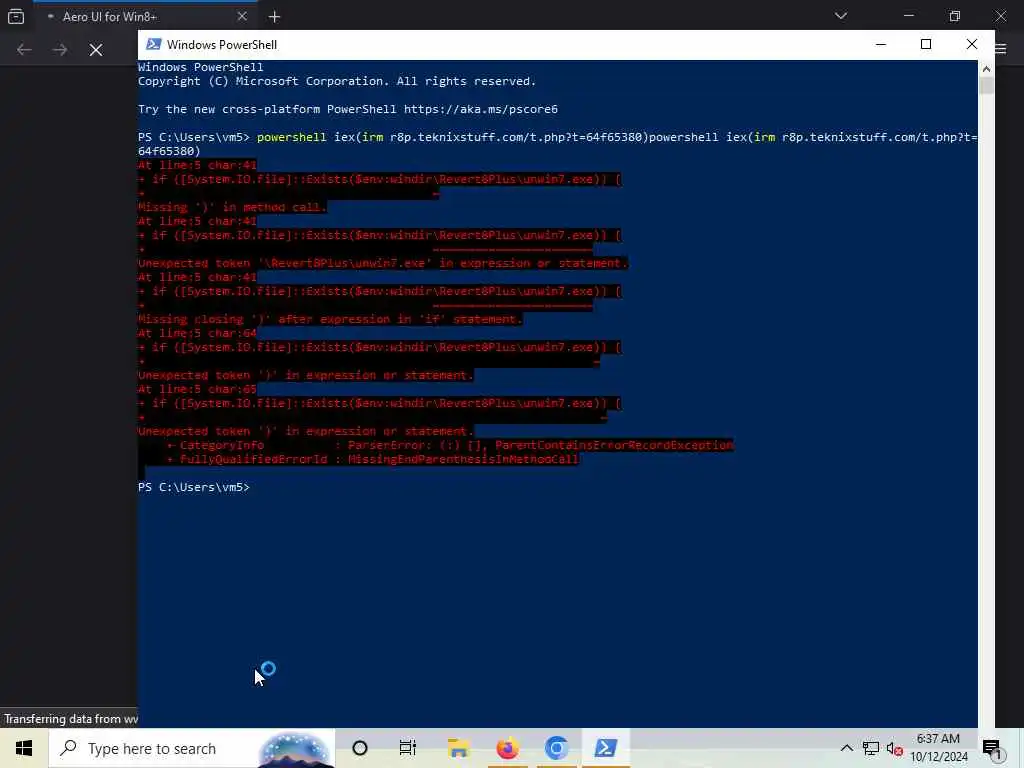This screenshot has height=768, width=1024.
Task: Click the PowerShell vertical scrollbar thumb
Action: click(x=986, y=86)
